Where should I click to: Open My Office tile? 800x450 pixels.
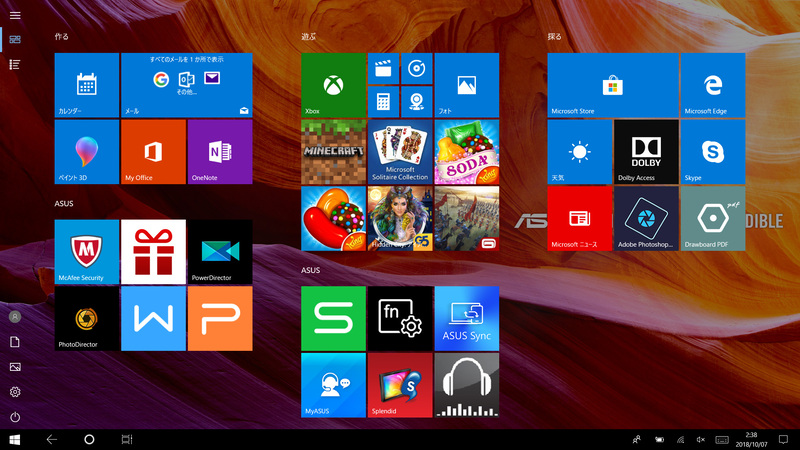click(154, 152)
